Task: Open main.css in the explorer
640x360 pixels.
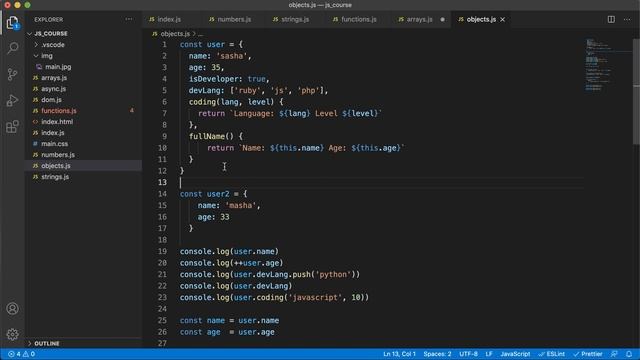Action: pyautogui.click(x=54, y=144)
